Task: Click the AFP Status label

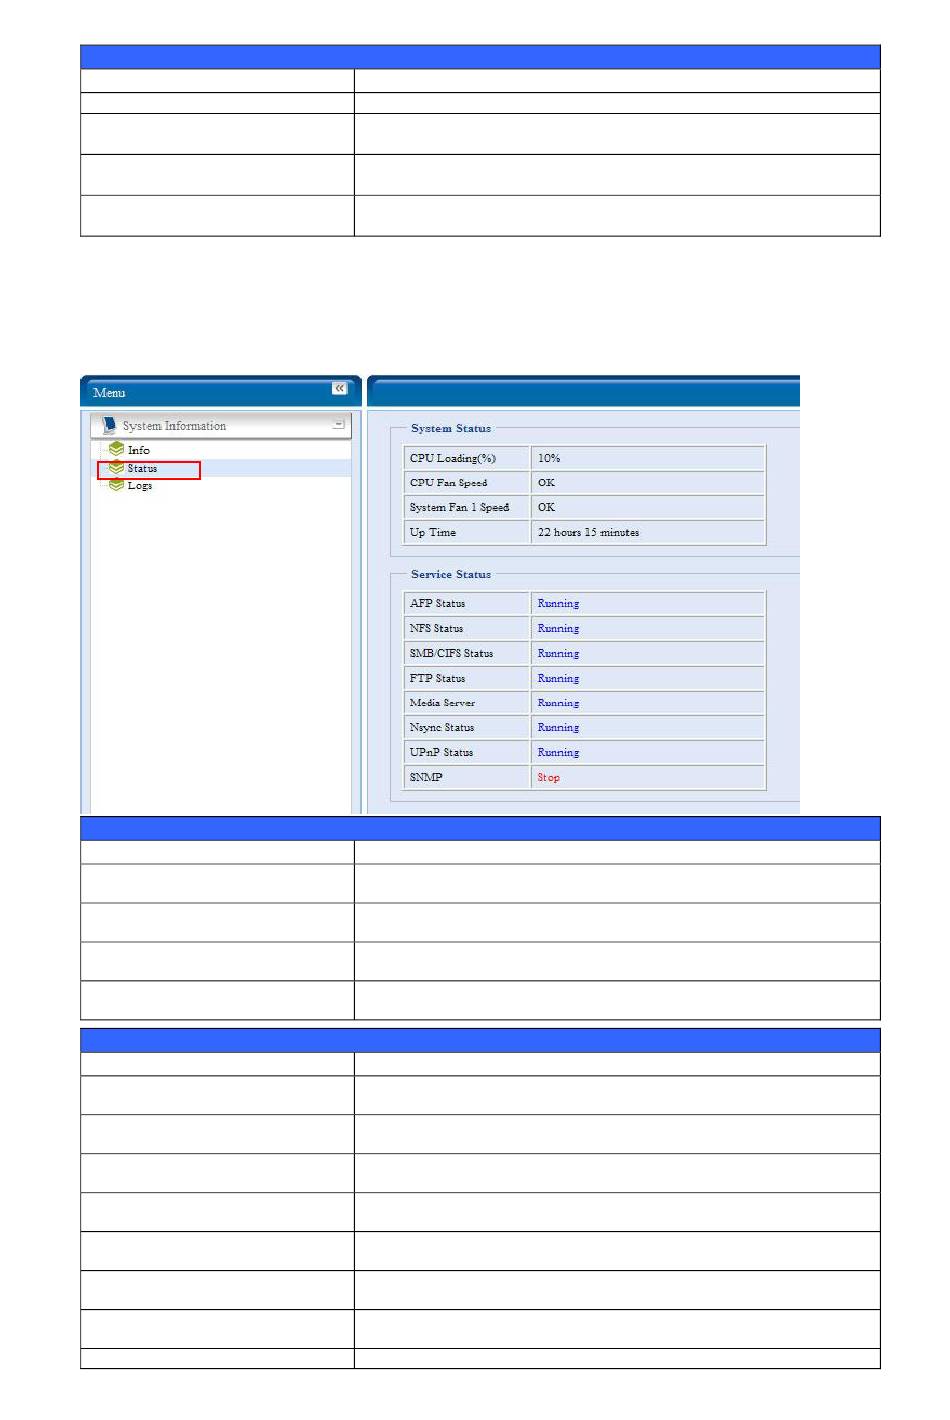Action: click(437, 604)
